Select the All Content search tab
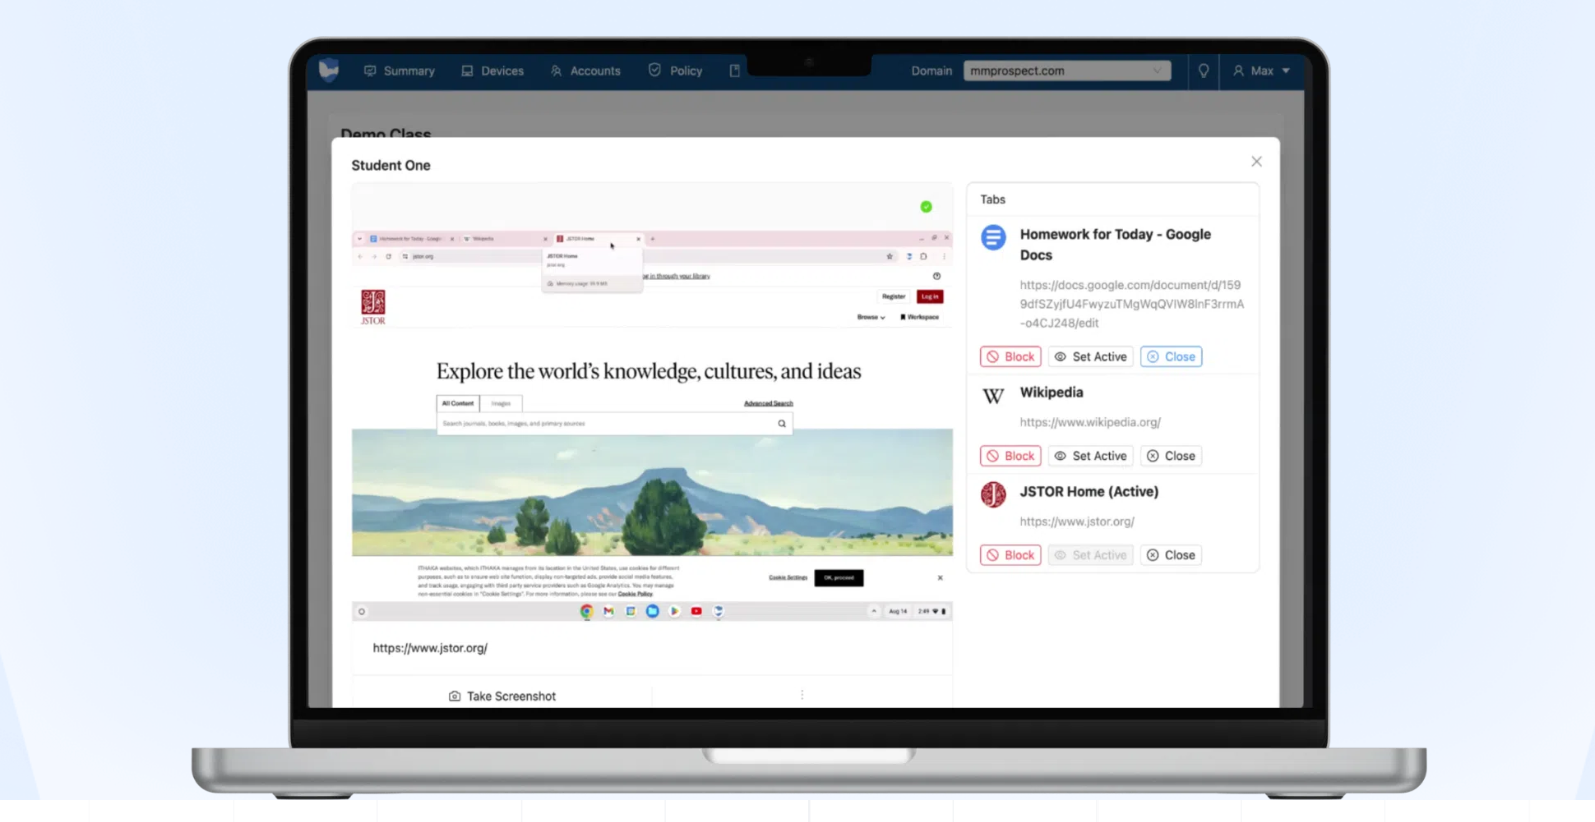Viewport: 1595px width, 822px height. (458, 403)
